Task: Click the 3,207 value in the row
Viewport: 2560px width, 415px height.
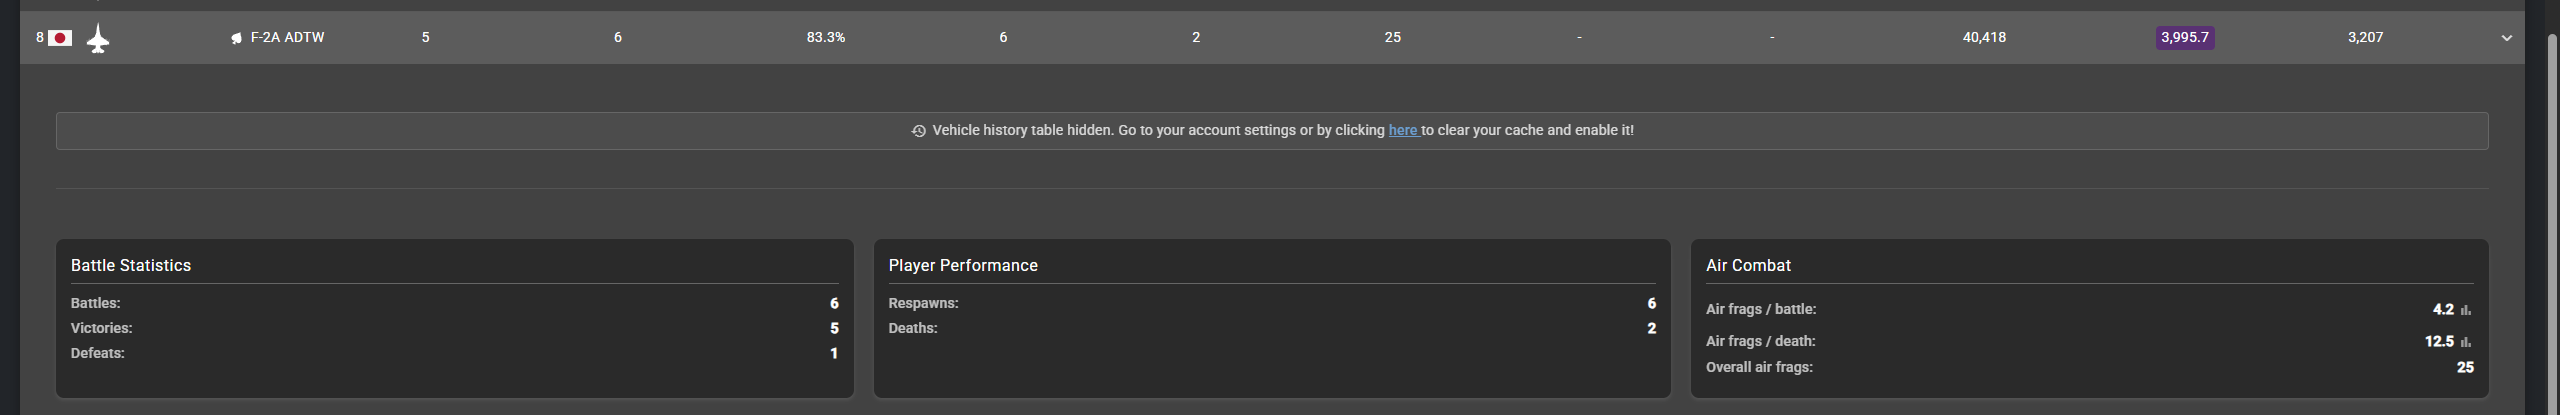Action: pyautogui.click(x=2365, y=37)
